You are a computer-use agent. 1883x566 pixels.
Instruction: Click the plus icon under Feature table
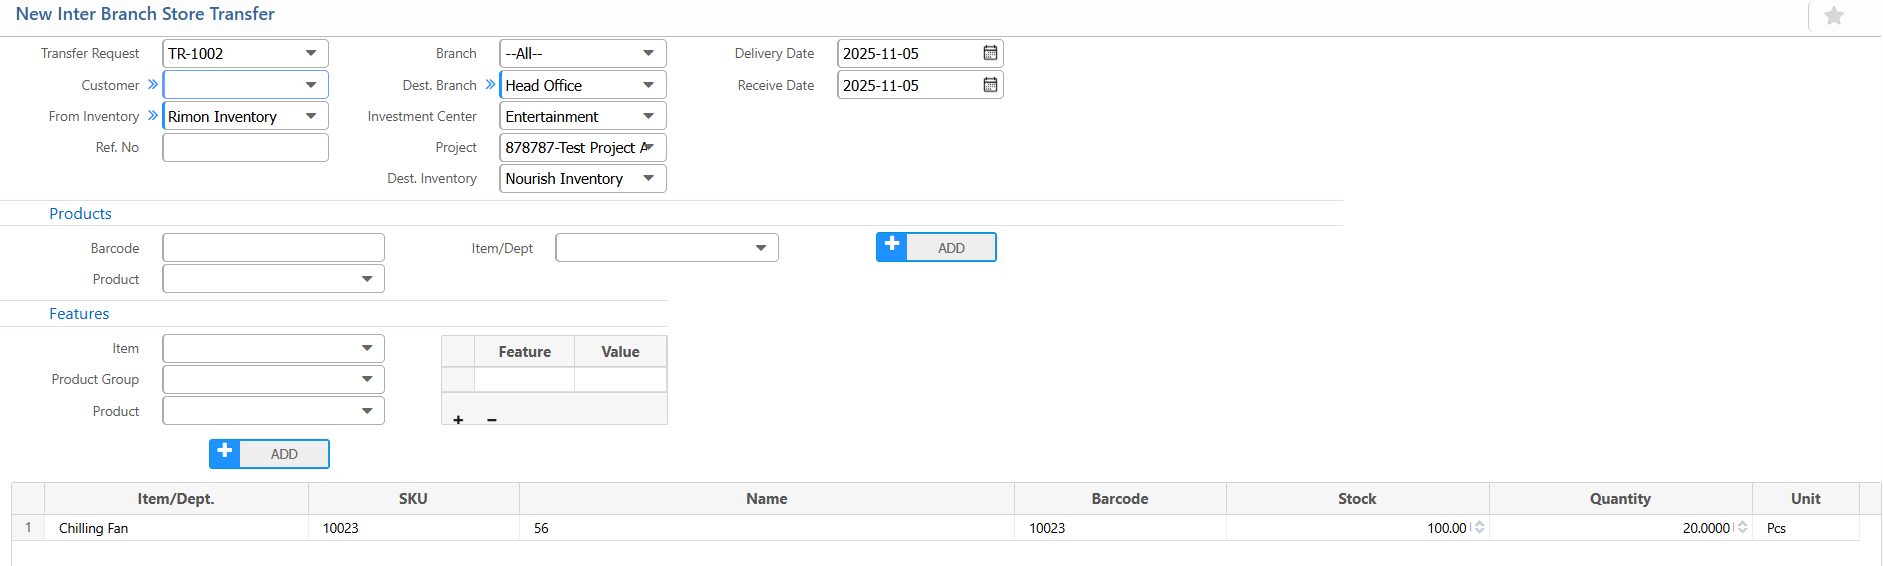(x=458, y=420)
